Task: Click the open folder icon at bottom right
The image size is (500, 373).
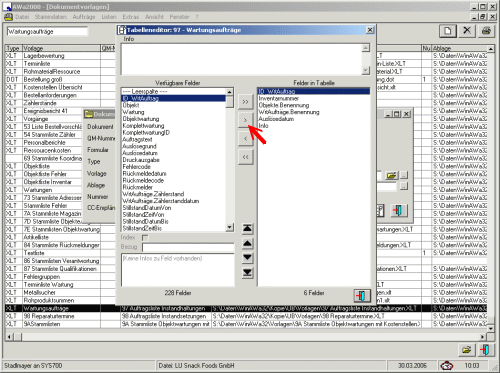Action: pos(467,350)
